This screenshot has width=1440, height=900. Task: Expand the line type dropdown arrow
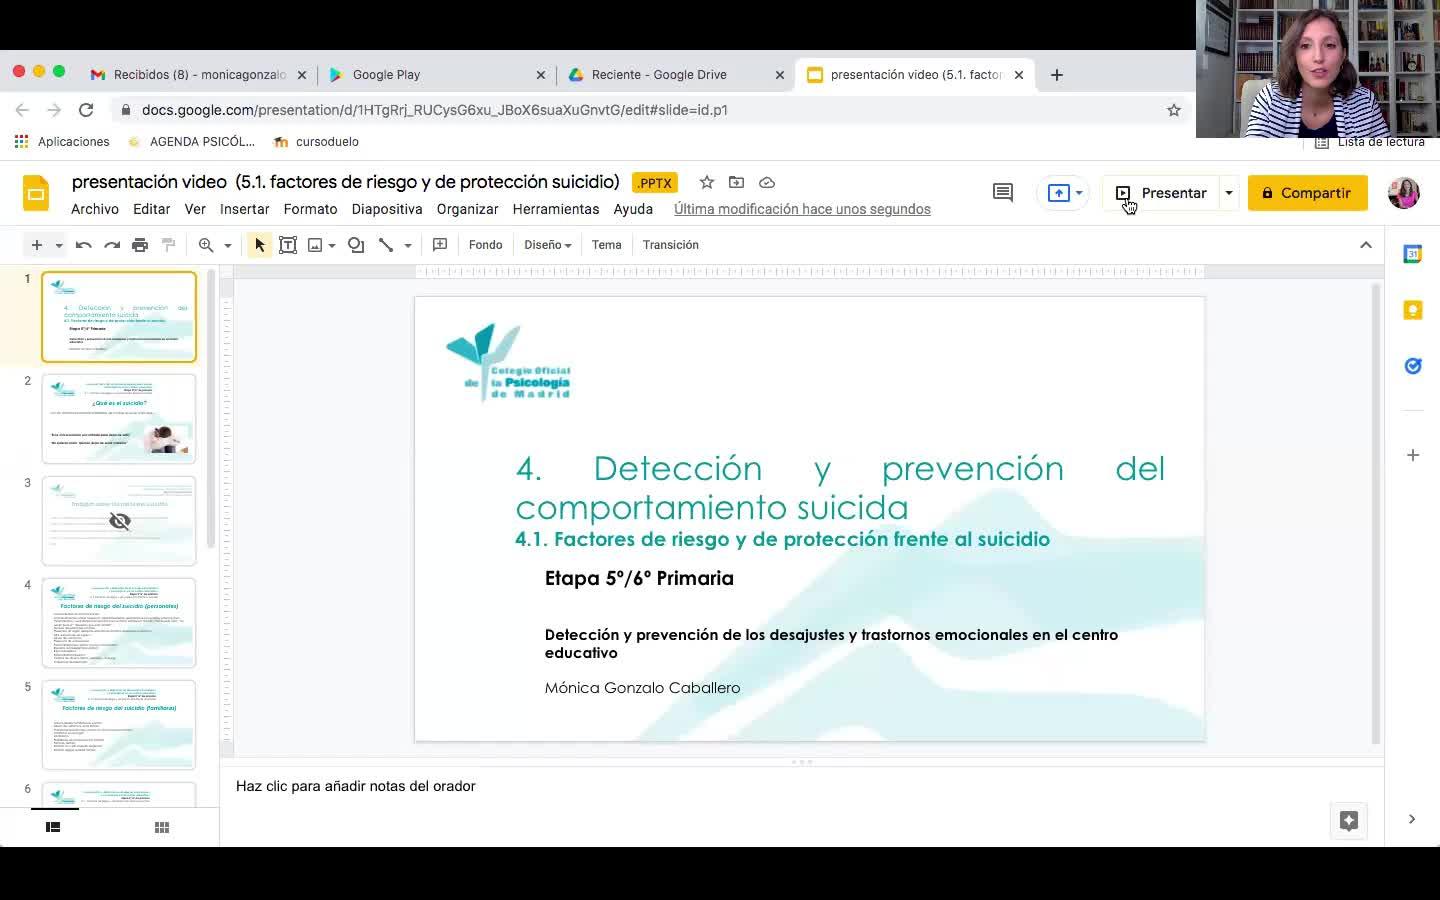[408, 245]
